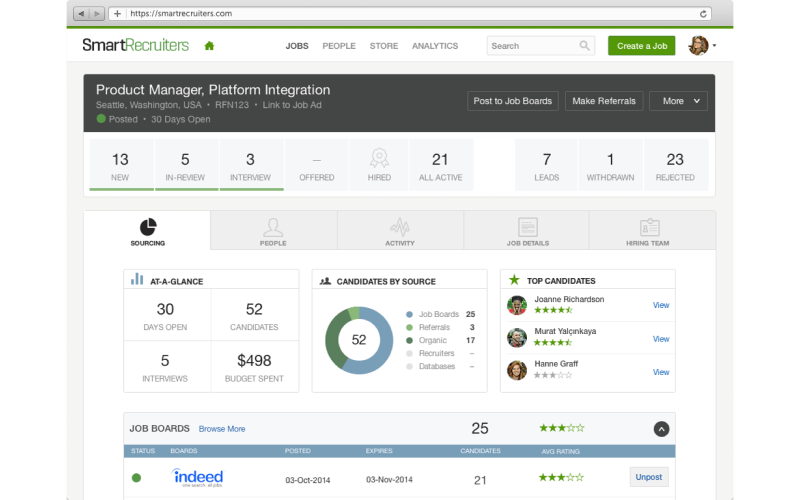Screen dimensions: 800x500
Task: Switch to the People tab
Action: pyautogui.click(x=273, y=231)
